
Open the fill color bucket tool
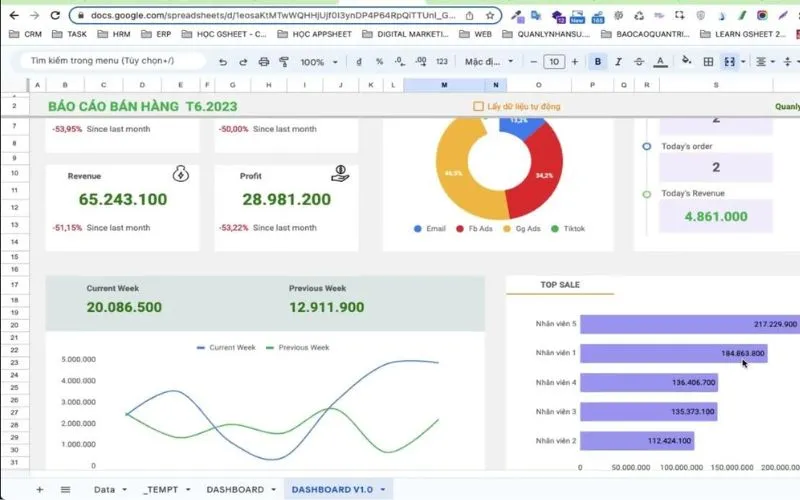tap(687, 62)
